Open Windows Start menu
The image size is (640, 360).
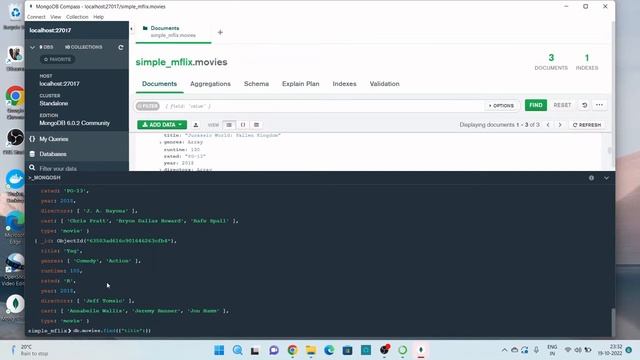click(219, 350)
